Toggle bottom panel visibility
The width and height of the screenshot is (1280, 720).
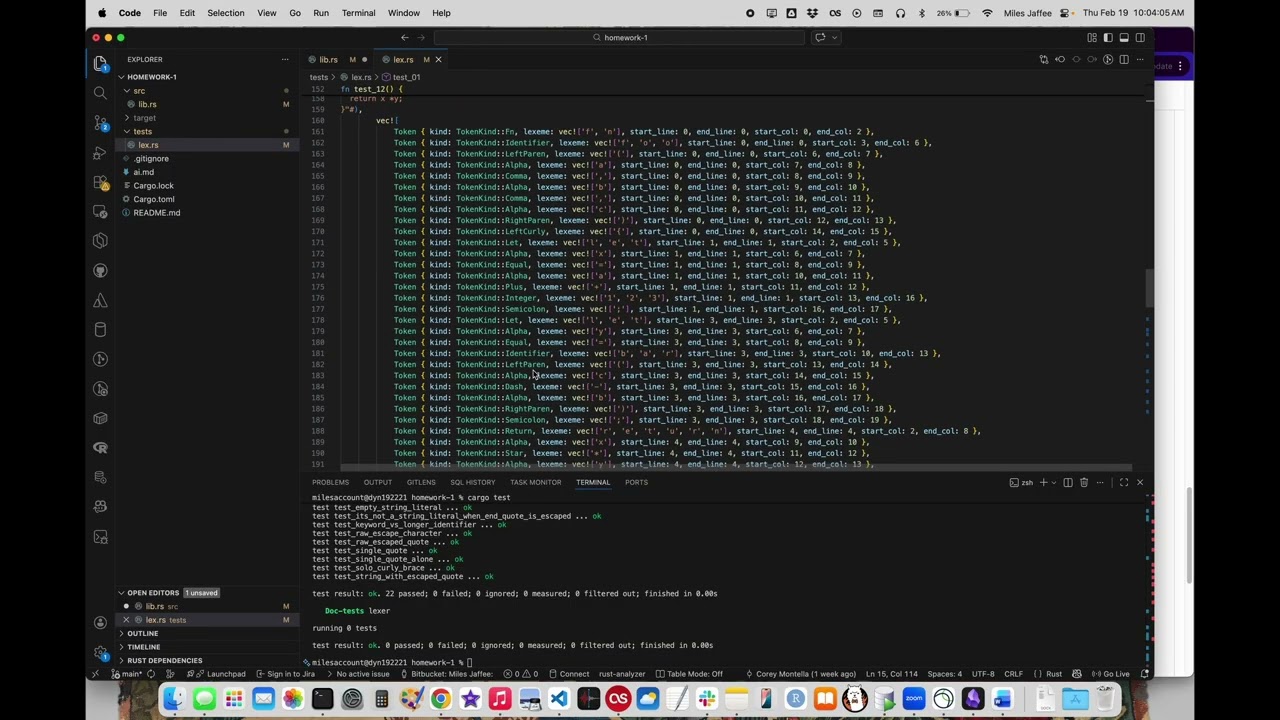click(x=1124, y=37)
